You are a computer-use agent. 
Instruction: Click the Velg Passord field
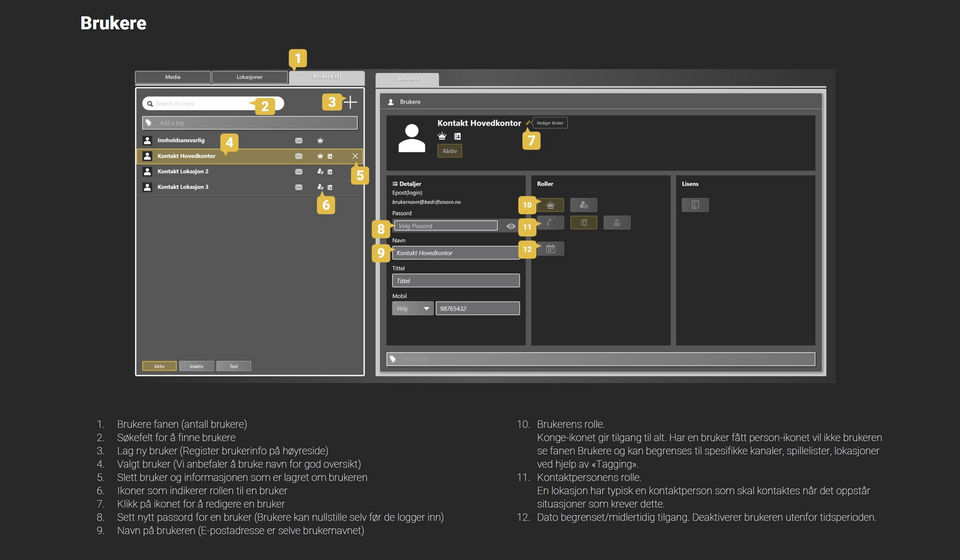pos(445,226)
